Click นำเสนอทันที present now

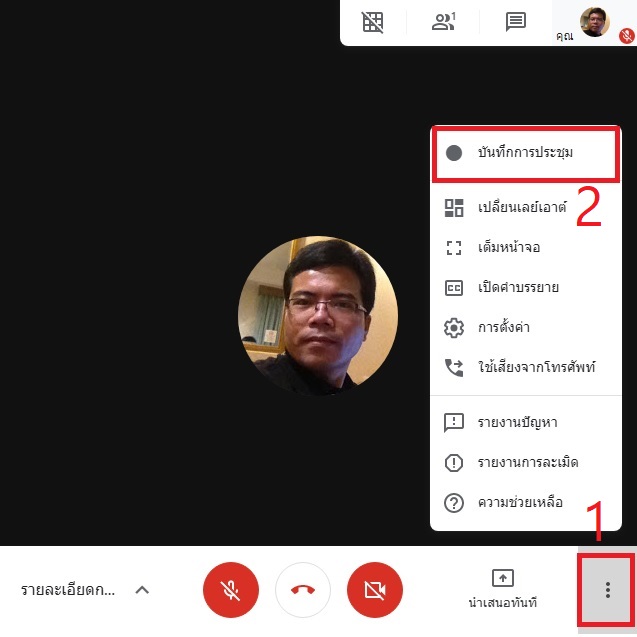point(503,589)
